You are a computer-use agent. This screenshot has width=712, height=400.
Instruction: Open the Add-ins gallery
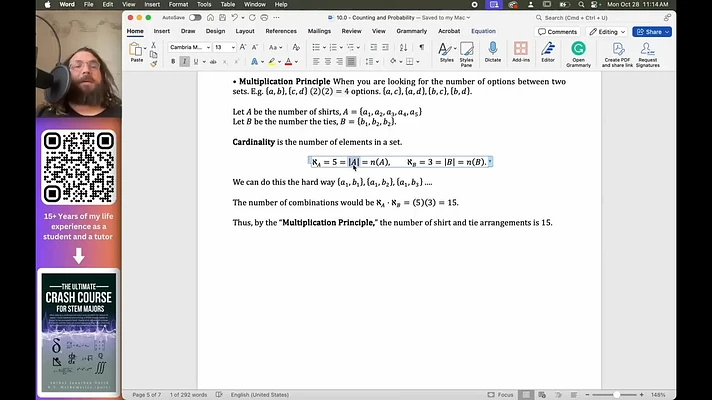(x=521, y=52)
